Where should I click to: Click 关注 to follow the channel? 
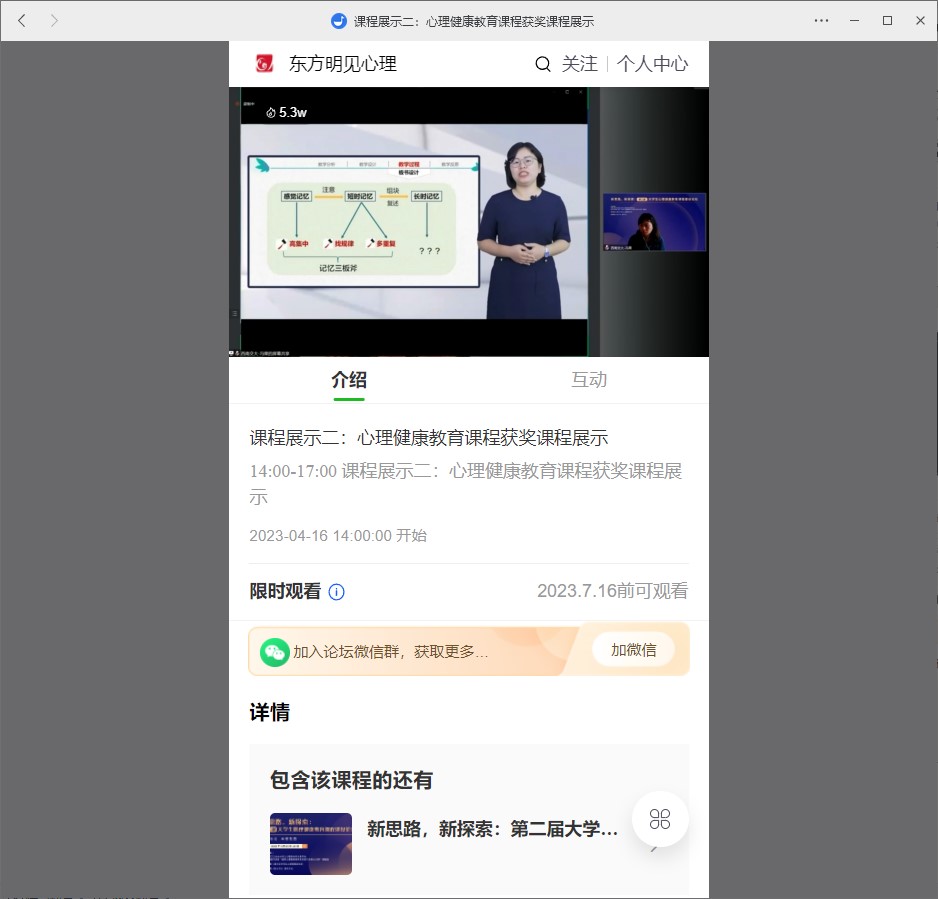point(580,64)
